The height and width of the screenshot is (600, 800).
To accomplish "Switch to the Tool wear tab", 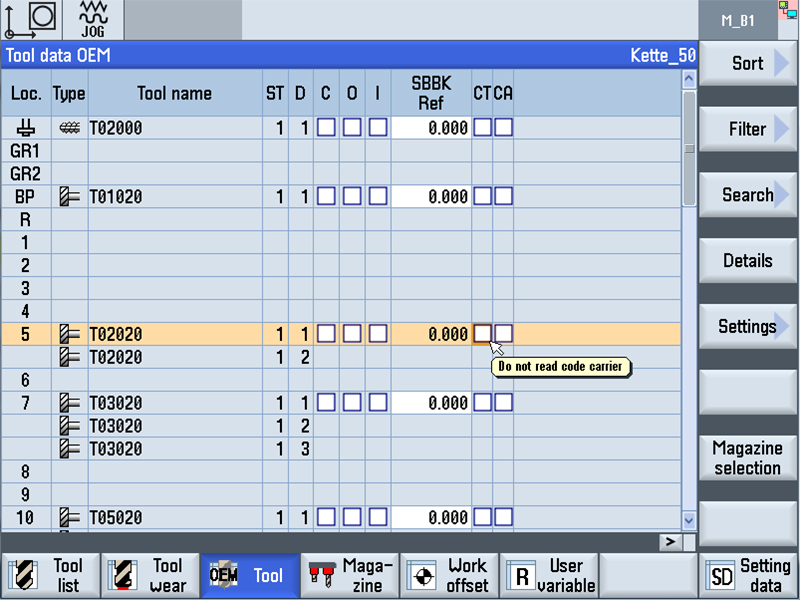I will click(150, 576).
